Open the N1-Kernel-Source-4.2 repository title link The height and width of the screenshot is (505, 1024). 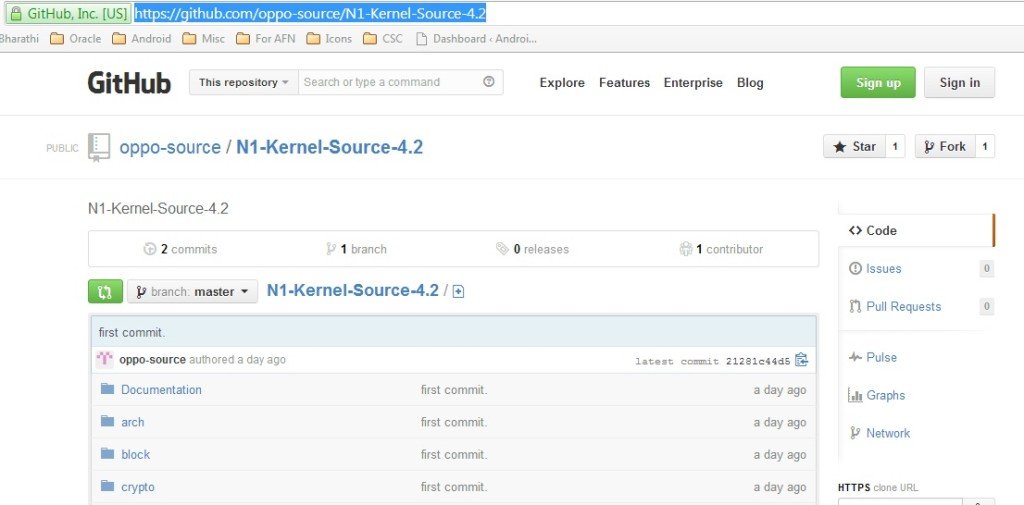[329, 147]
